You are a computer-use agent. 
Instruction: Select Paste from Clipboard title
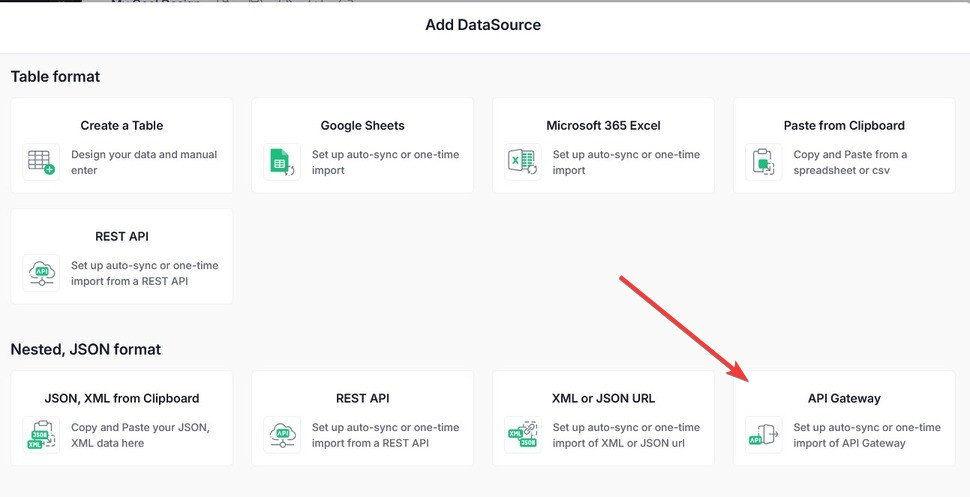click(x=844, y=126)
